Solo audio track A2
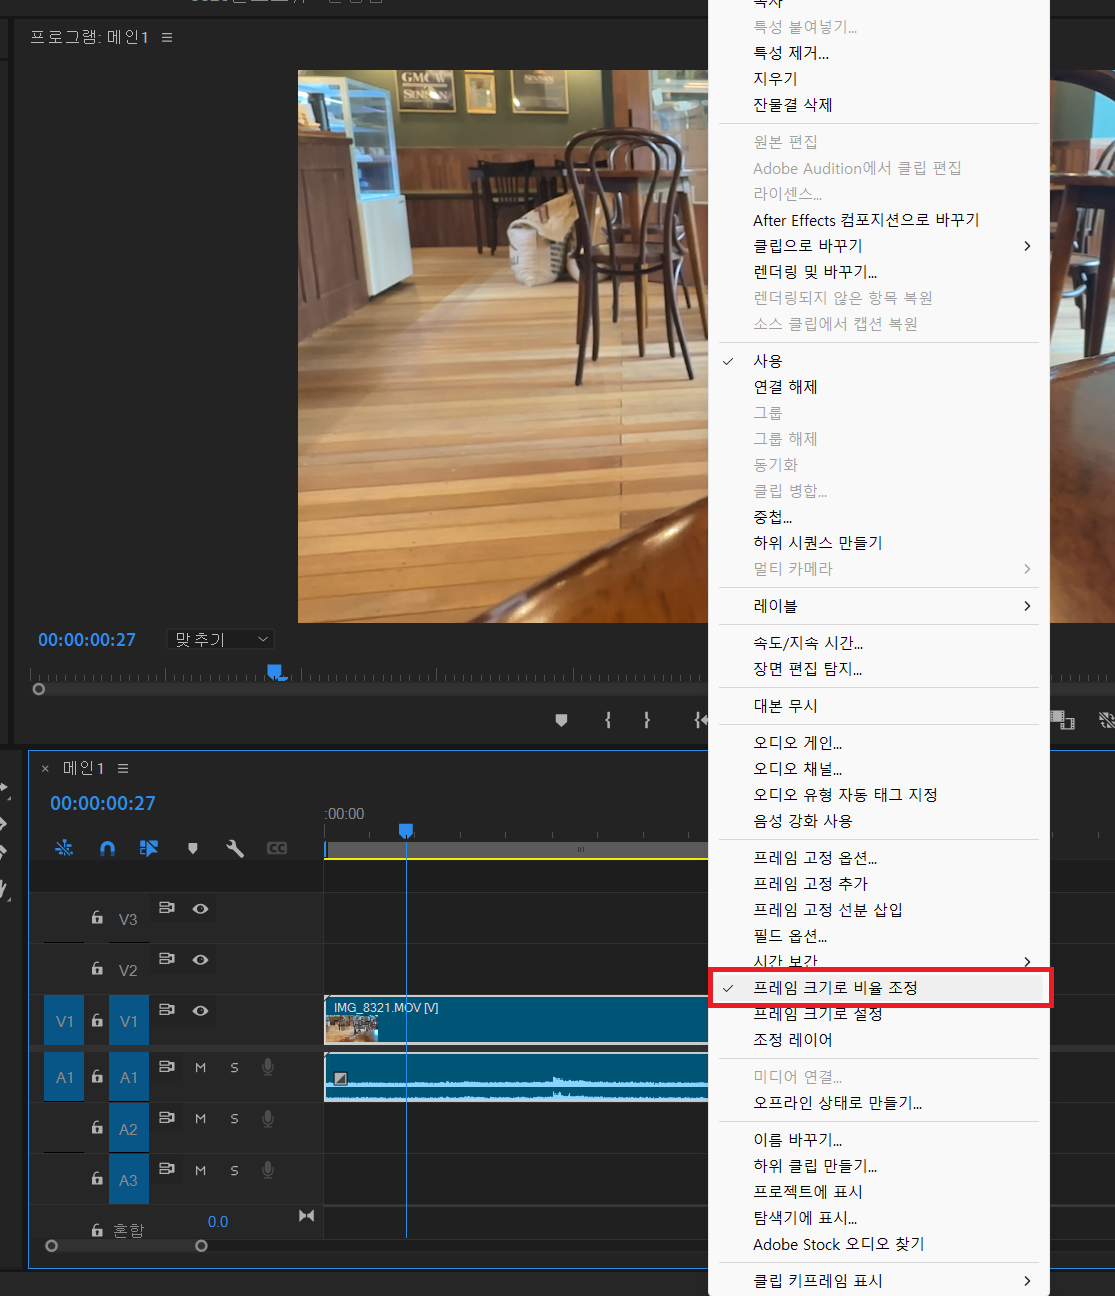Viewport: 1115px width, 1296px height. click(234, 1119)
